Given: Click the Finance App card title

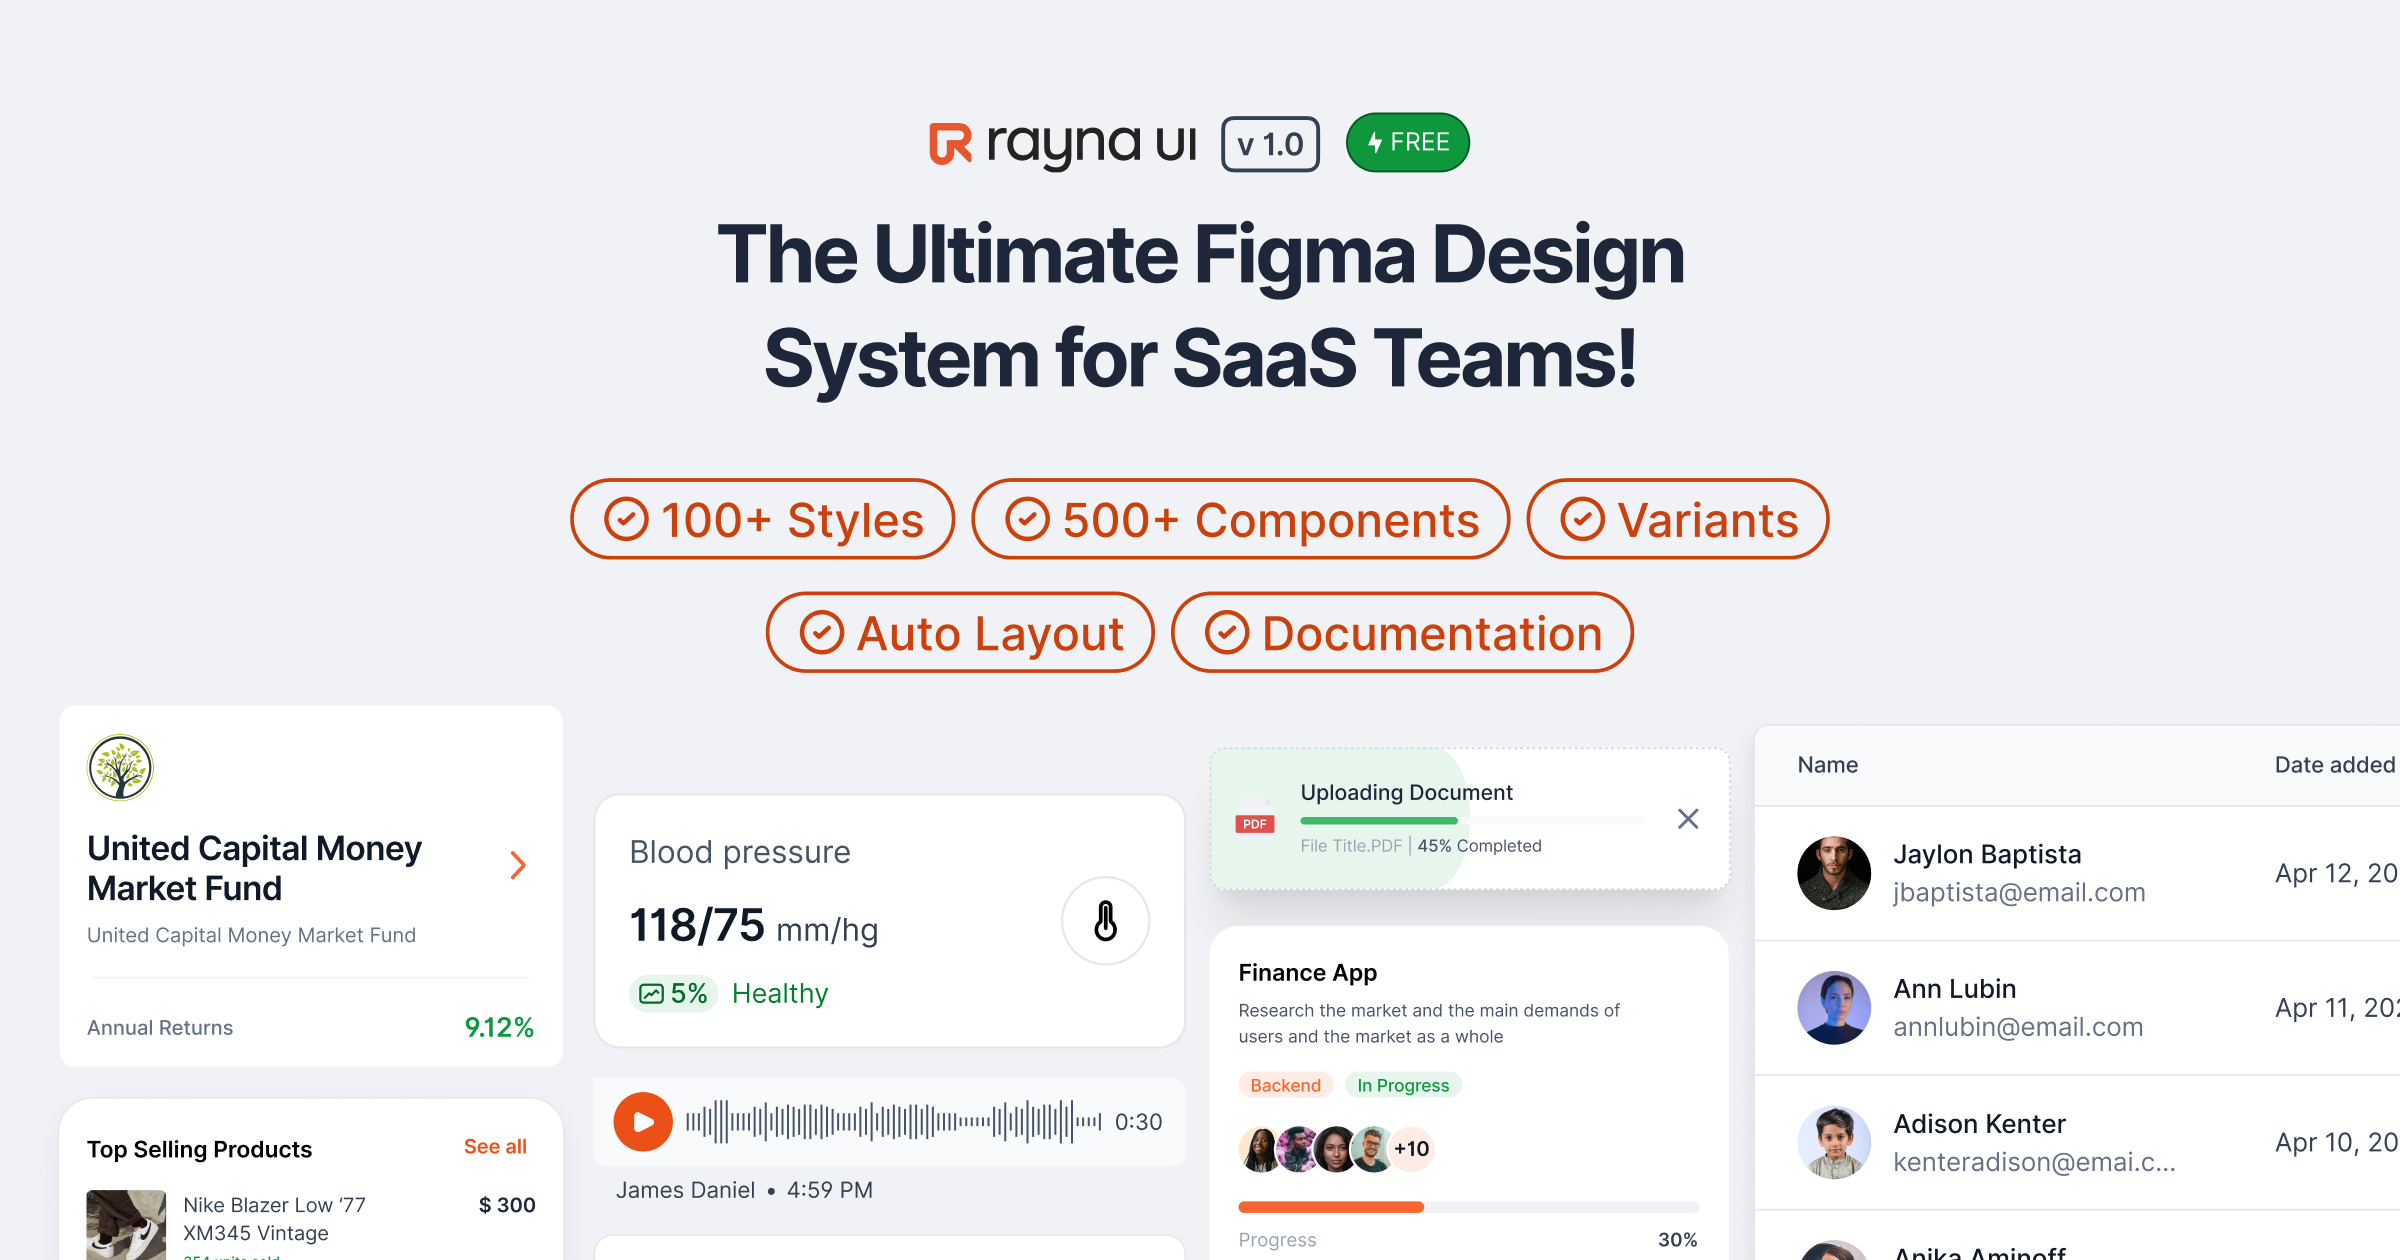Looking at the screenshot, I should (x=1308, y=973).
